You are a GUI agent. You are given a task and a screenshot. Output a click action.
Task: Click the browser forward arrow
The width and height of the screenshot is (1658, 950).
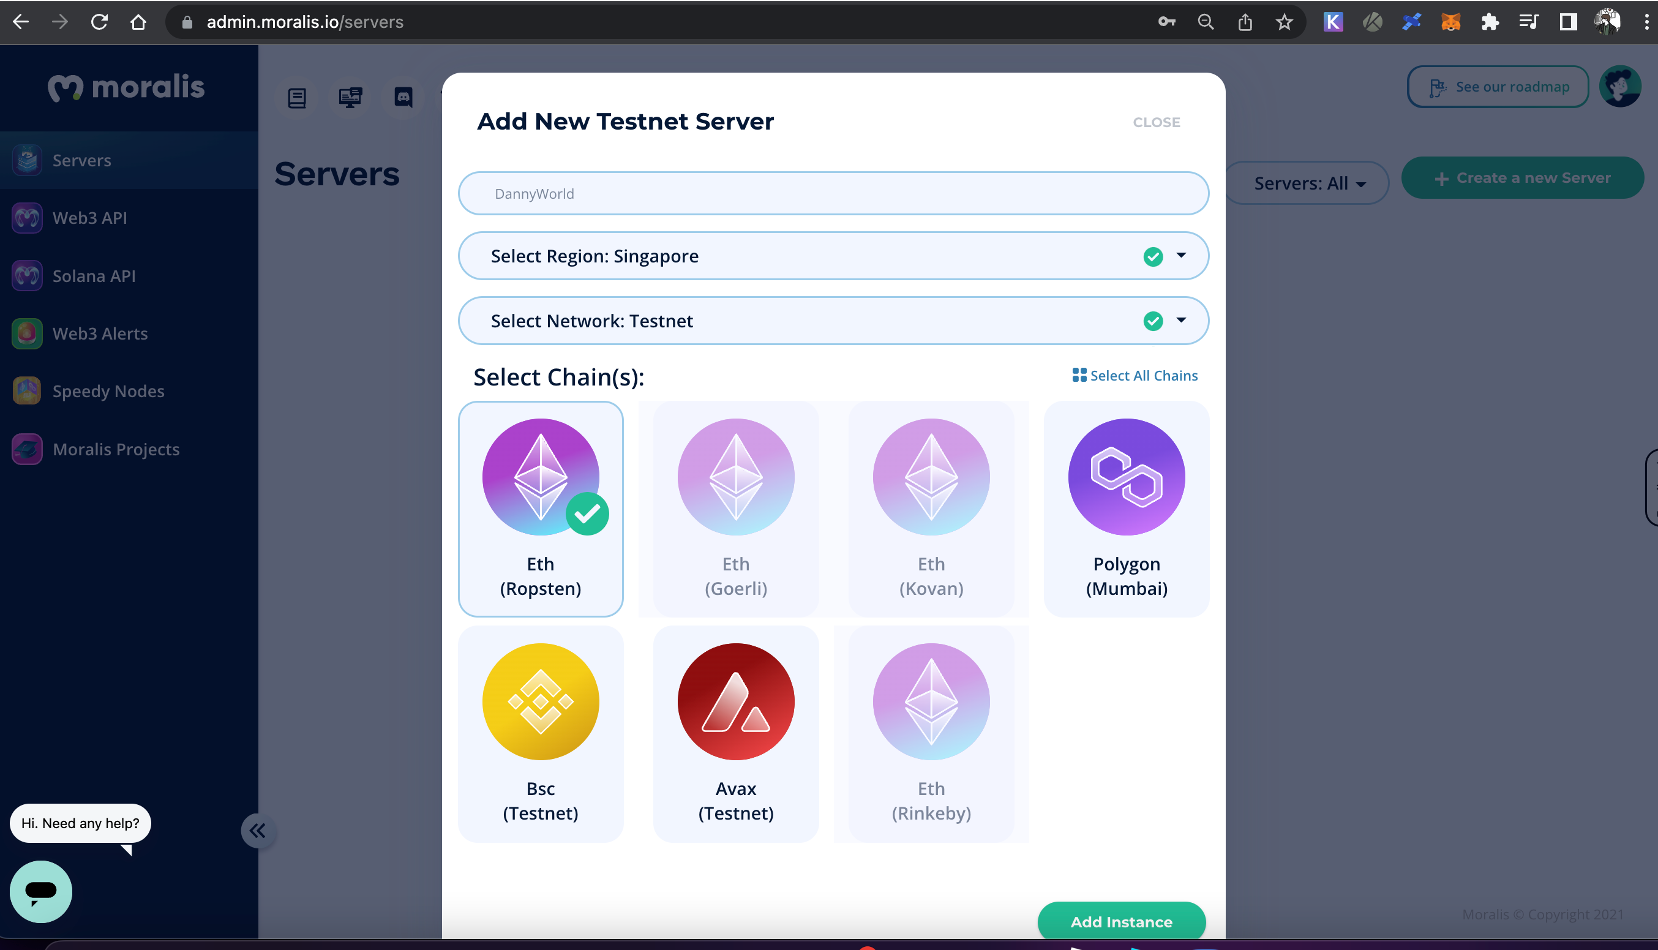[60, 21]
